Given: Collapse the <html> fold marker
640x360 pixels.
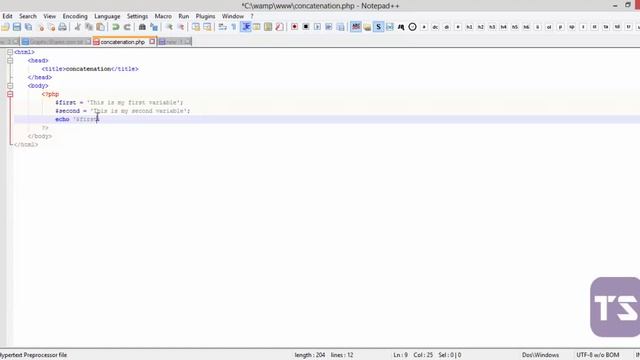Looking at the screenshot, I should pyautogui.click(x=10, y=52).
